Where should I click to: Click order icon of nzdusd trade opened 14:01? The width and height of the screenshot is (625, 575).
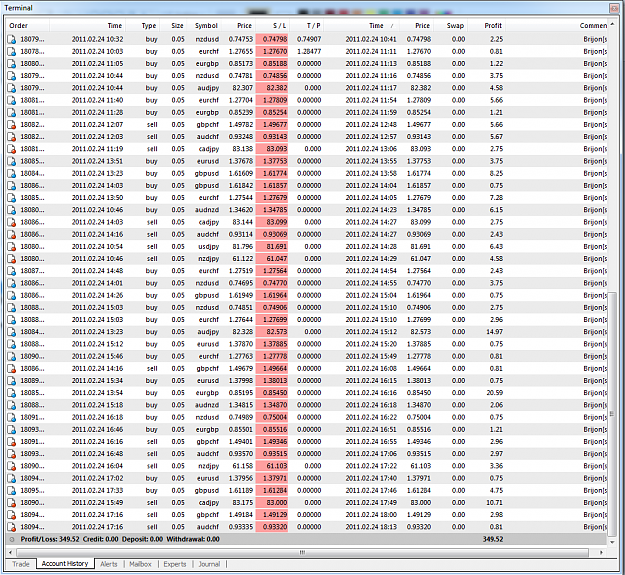(12, 283)
